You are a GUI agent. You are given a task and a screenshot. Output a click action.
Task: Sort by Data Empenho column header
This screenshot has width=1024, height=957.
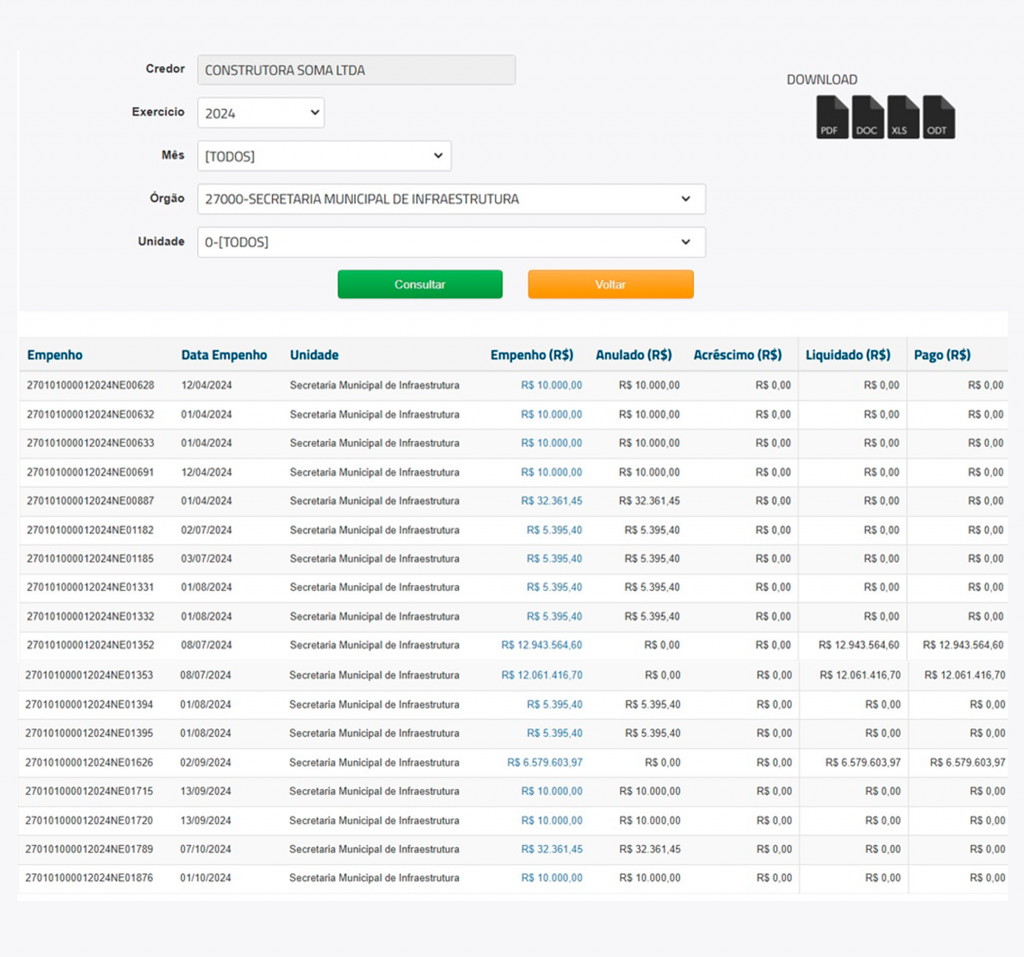coord(224,355)
